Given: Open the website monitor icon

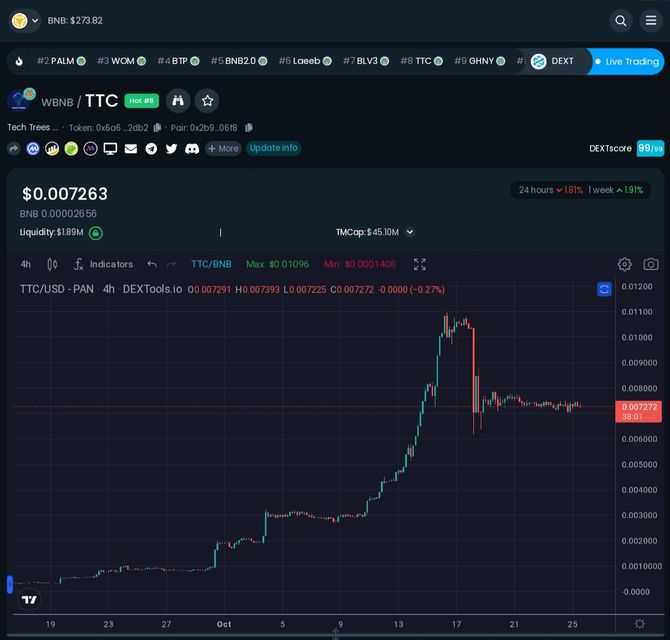Looking at the screenshot, I should pos(110,149).
